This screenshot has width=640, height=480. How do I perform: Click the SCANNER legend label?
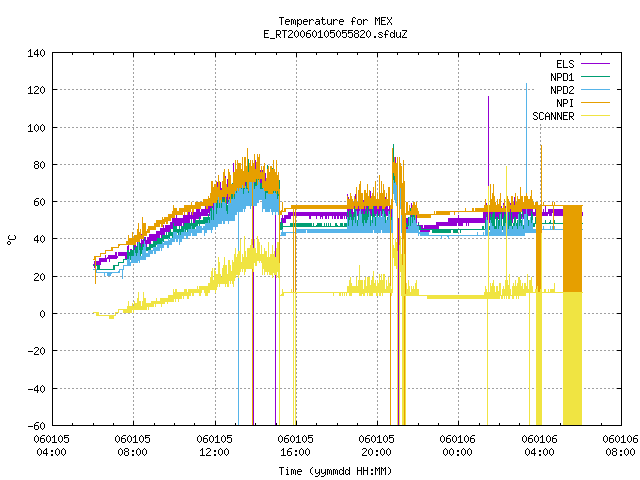tap(553, 116)
